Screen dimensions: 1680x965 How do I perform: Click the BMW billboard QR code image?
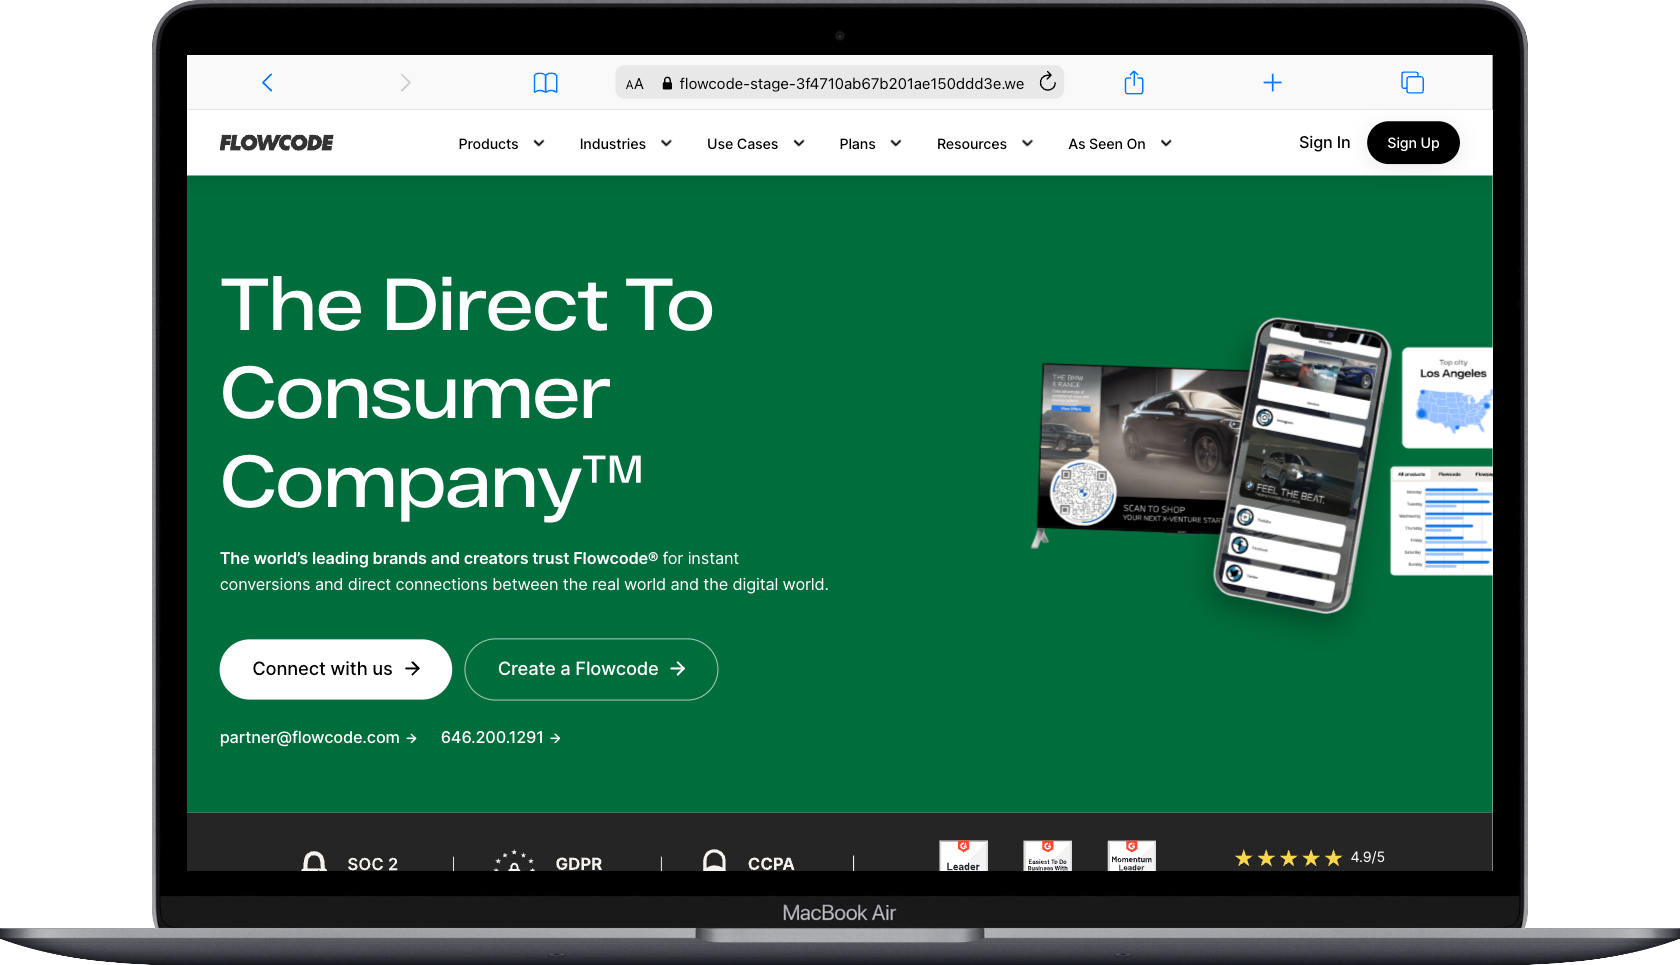1083,492
